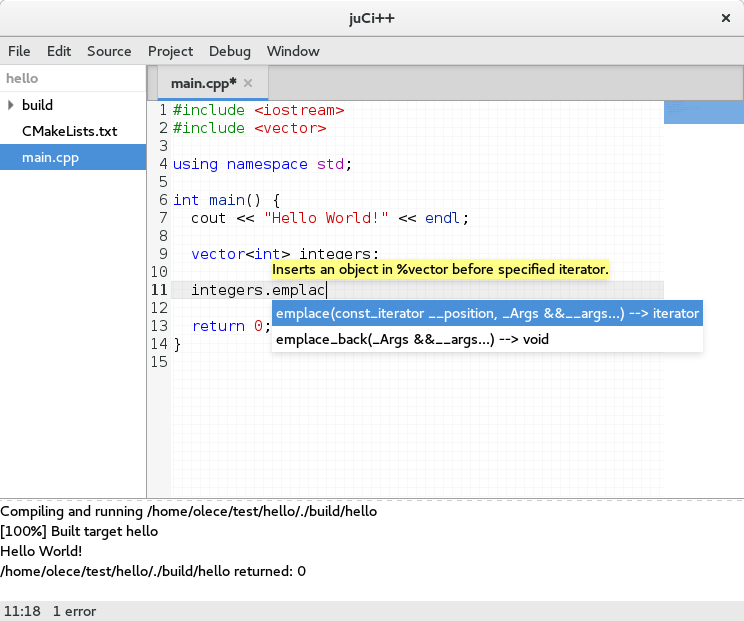Open the Window menu

[x=293, y=51]
